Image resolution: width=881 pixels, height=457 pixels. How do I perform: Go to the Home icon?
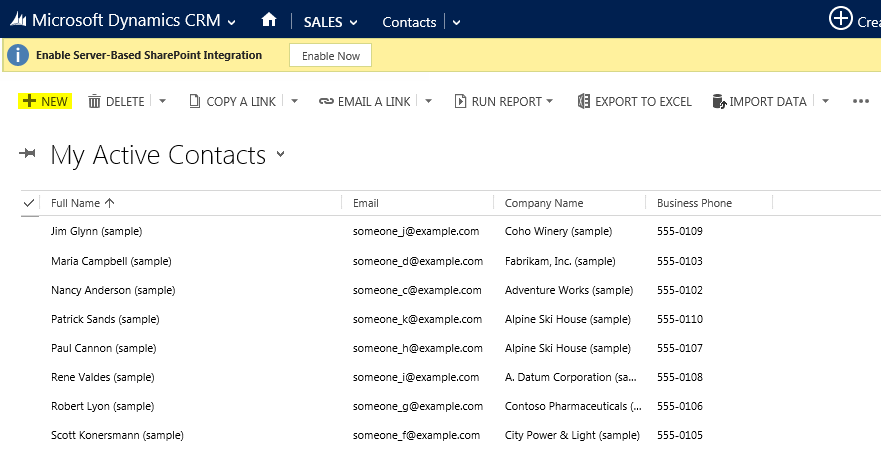[x=269, y=20]
